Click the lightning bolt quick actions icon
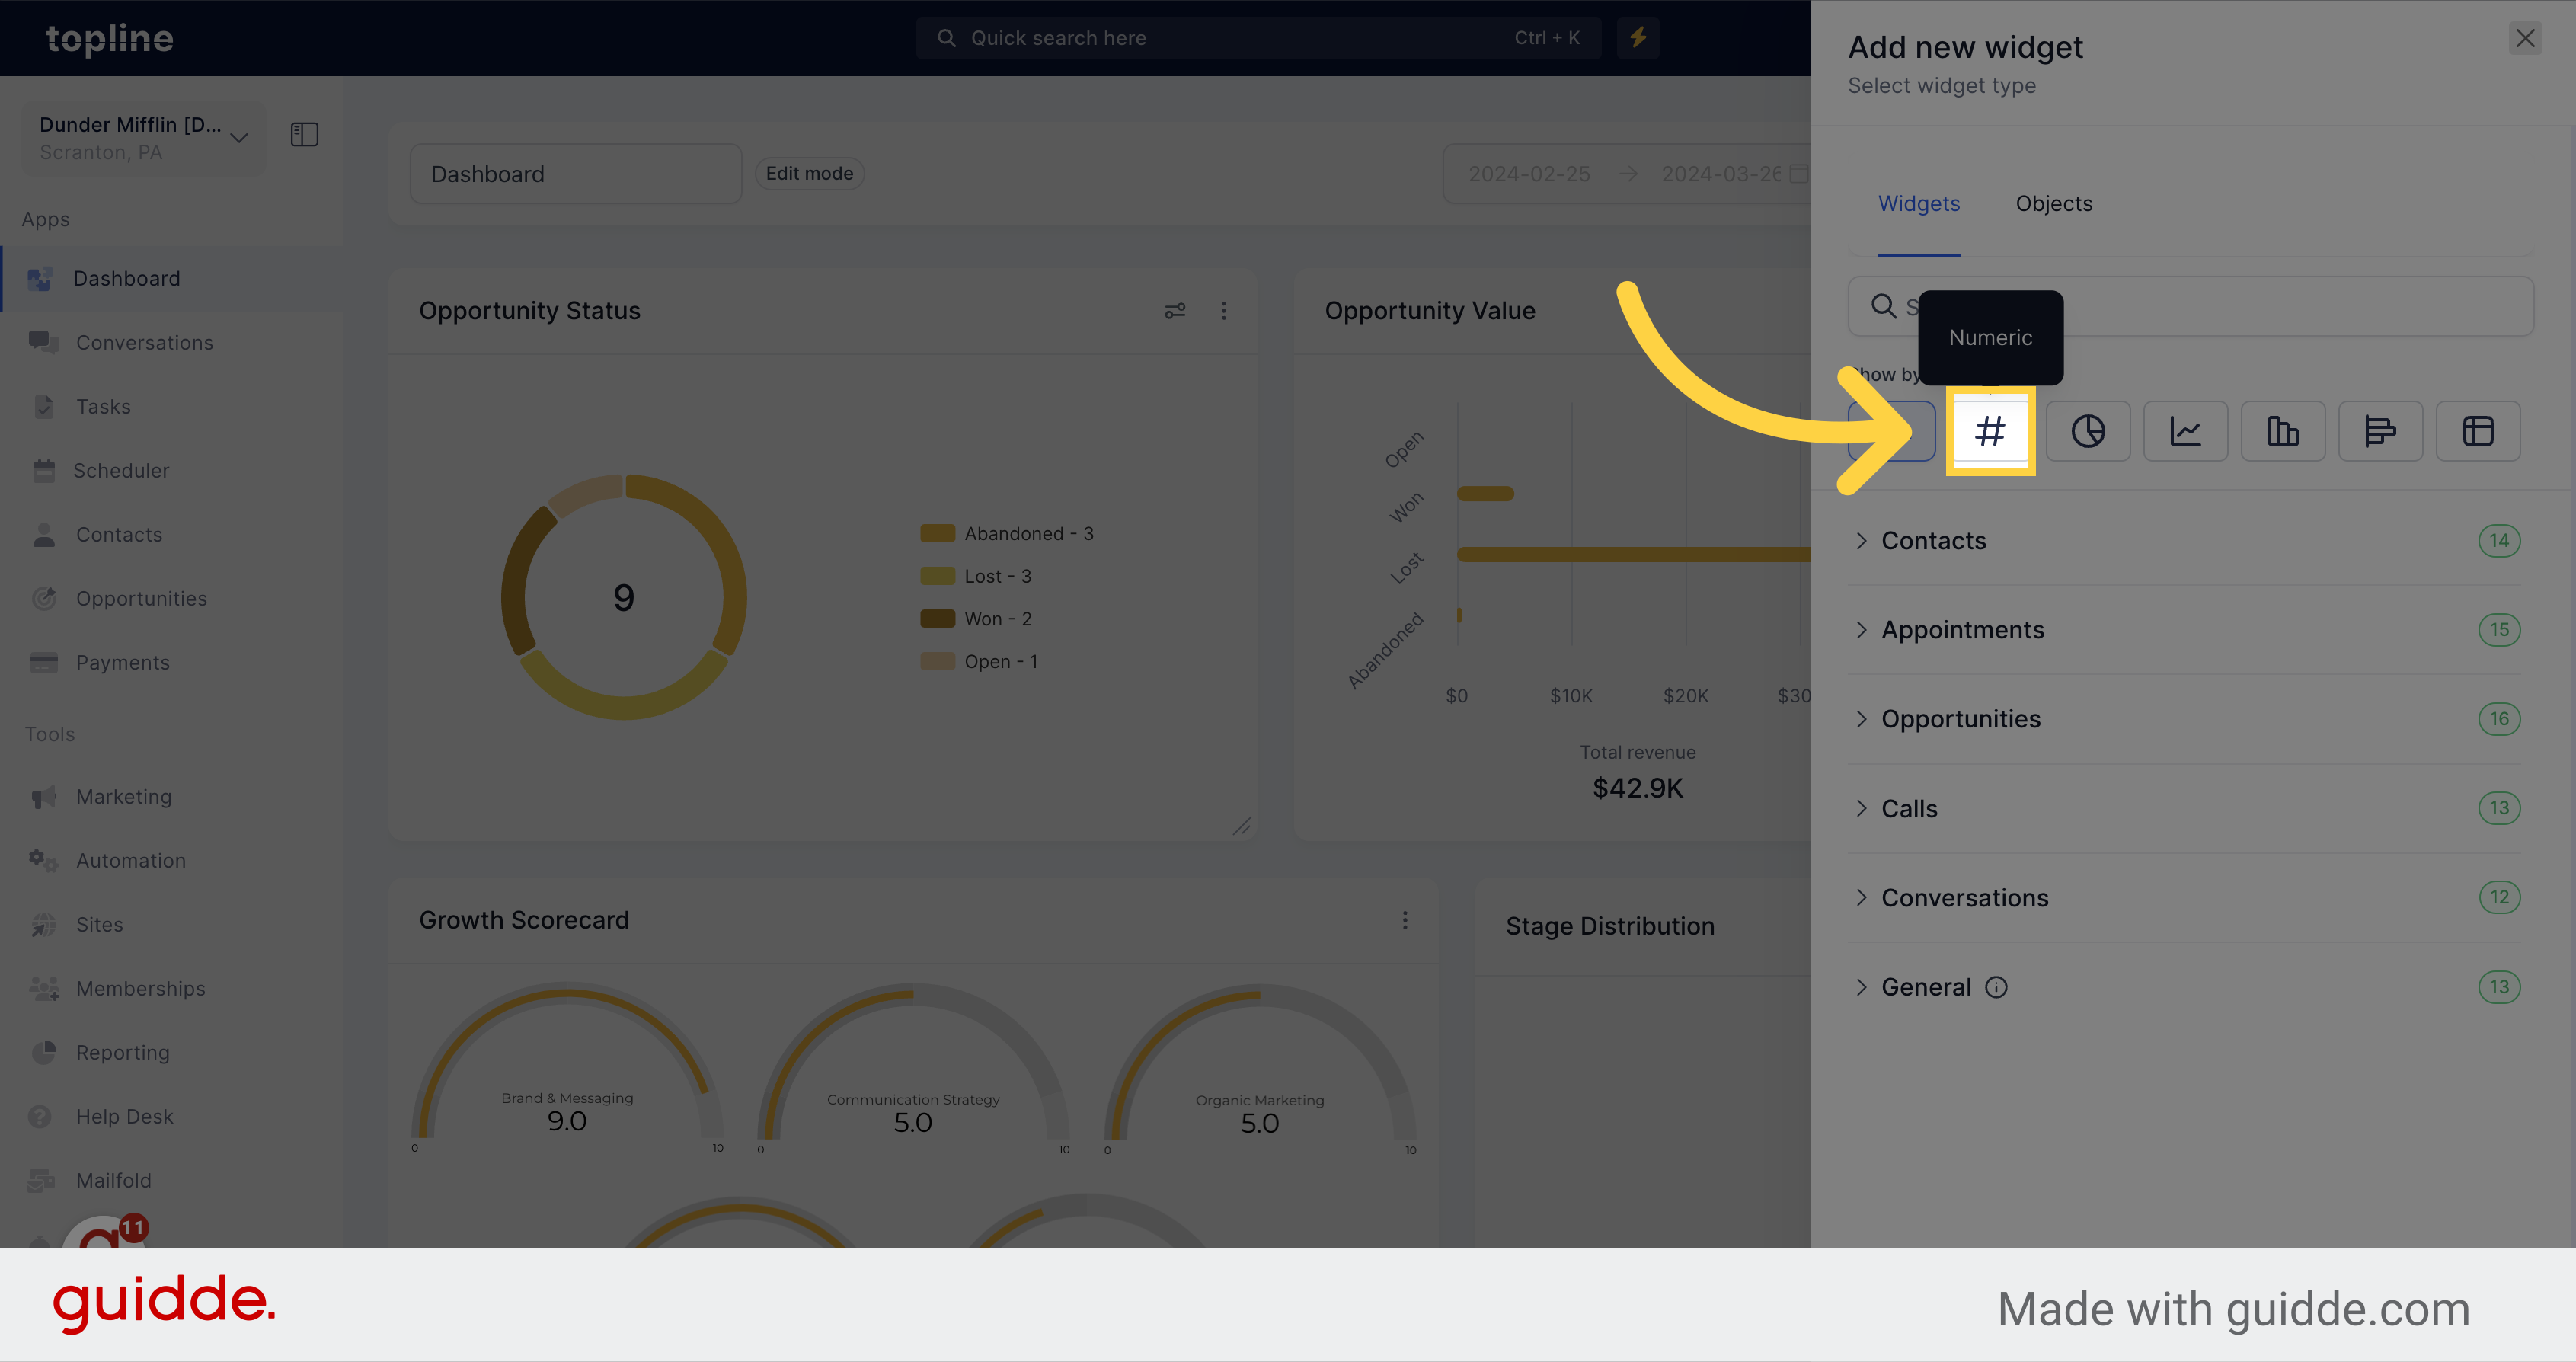 (1638, 37)
